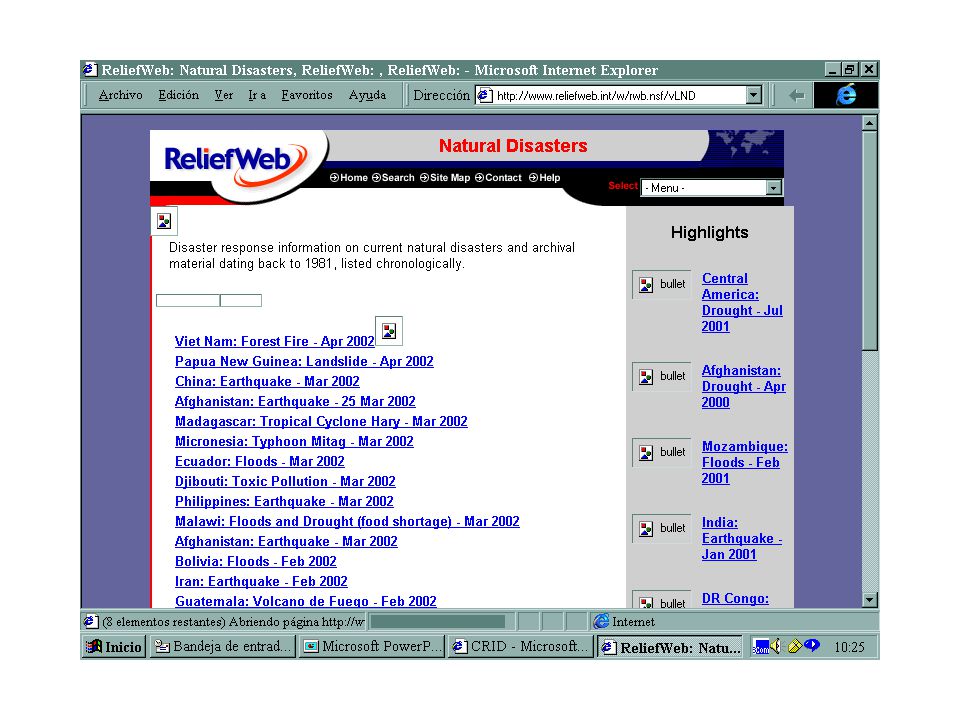
Task: Click the yellow pencil icon in system tray
Action: coord(794,646)
